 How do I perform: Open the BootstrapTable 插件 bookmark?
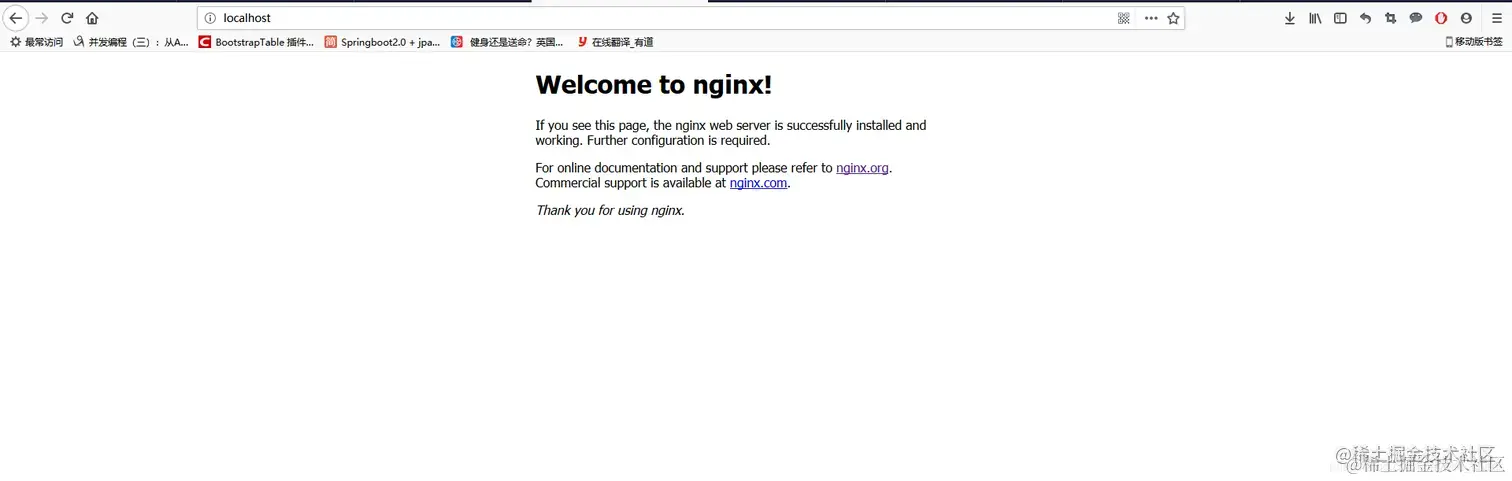tap(256, 42)
